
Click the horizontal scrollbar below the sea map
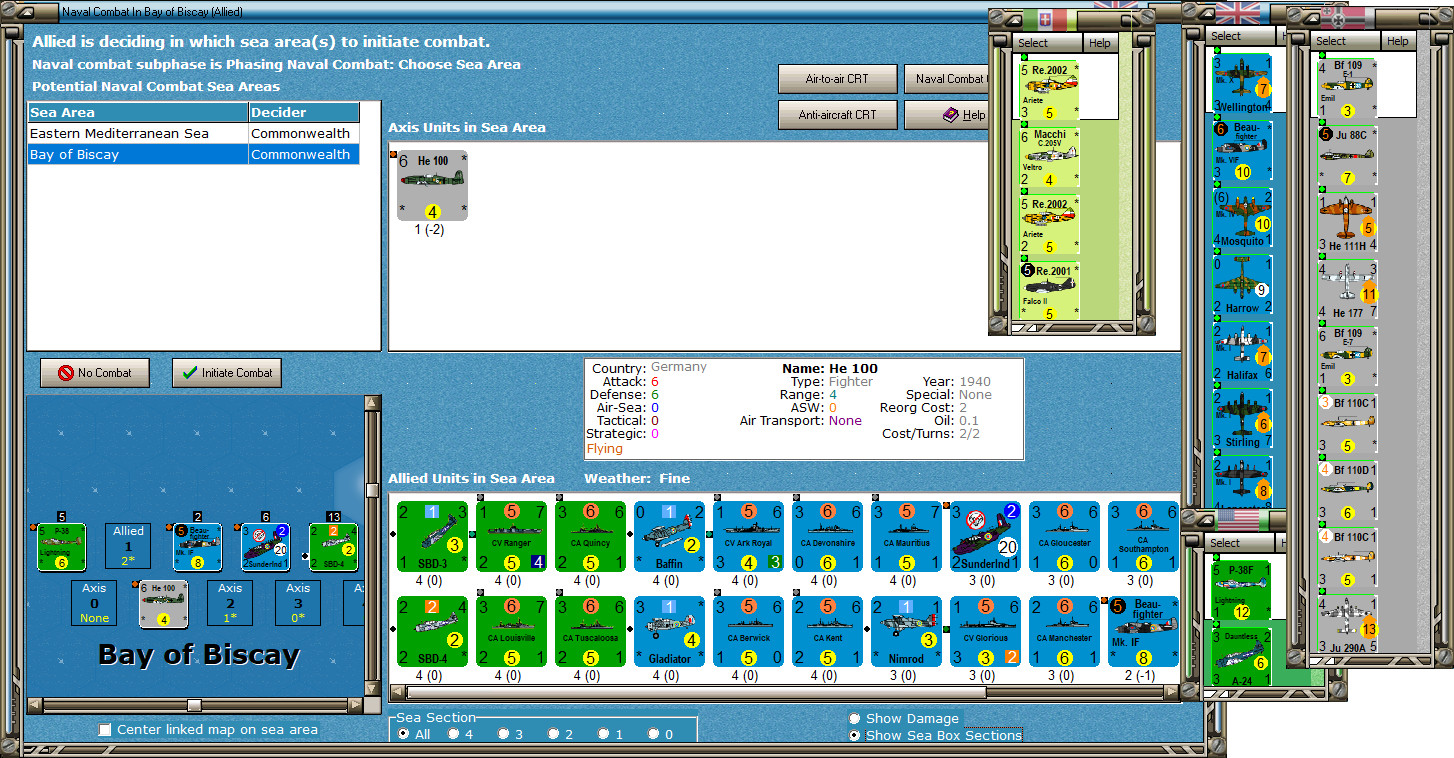tap(194, 704)
